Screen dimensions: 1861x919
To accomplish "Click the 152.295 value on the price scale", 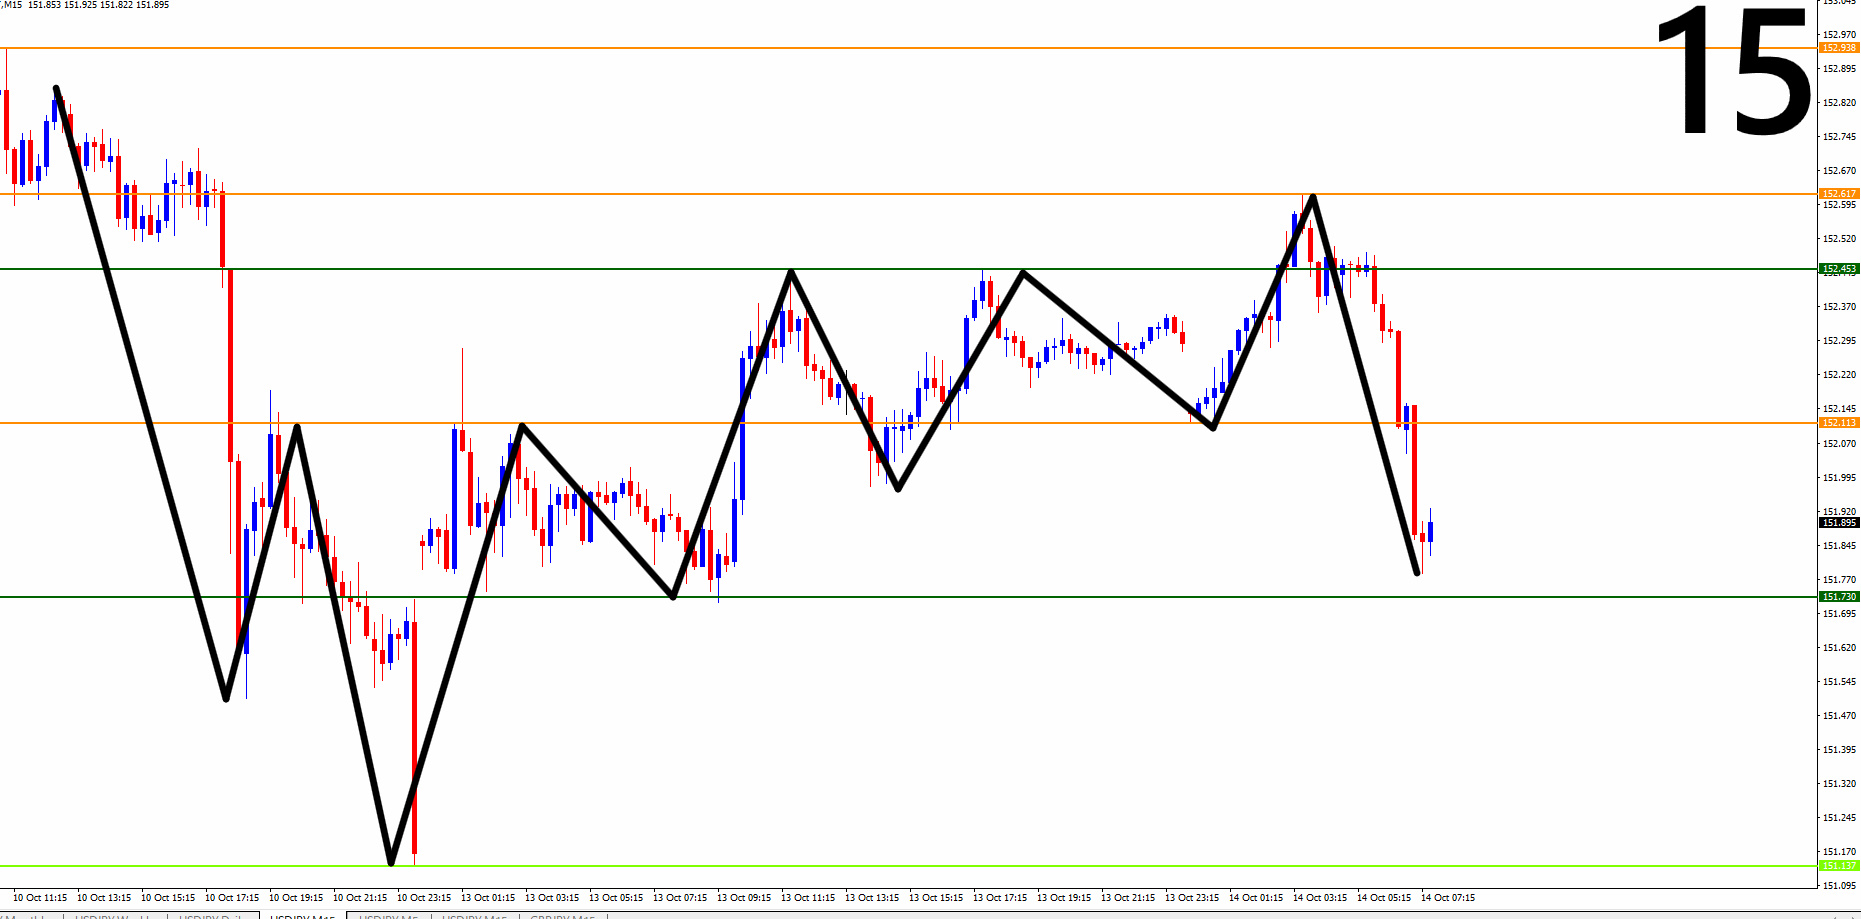I will tap(1839, 341).
